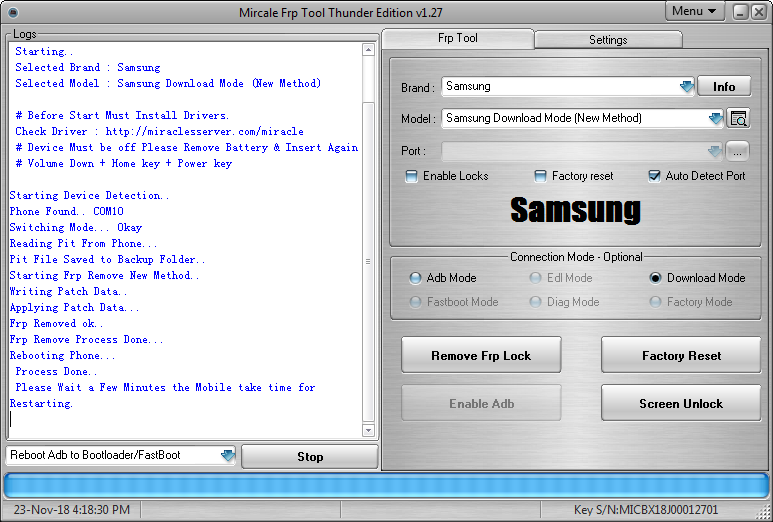The image size is (773, 522).
Task: Switch to the Frp Tool tab
Action: click(x=457, y=38)
